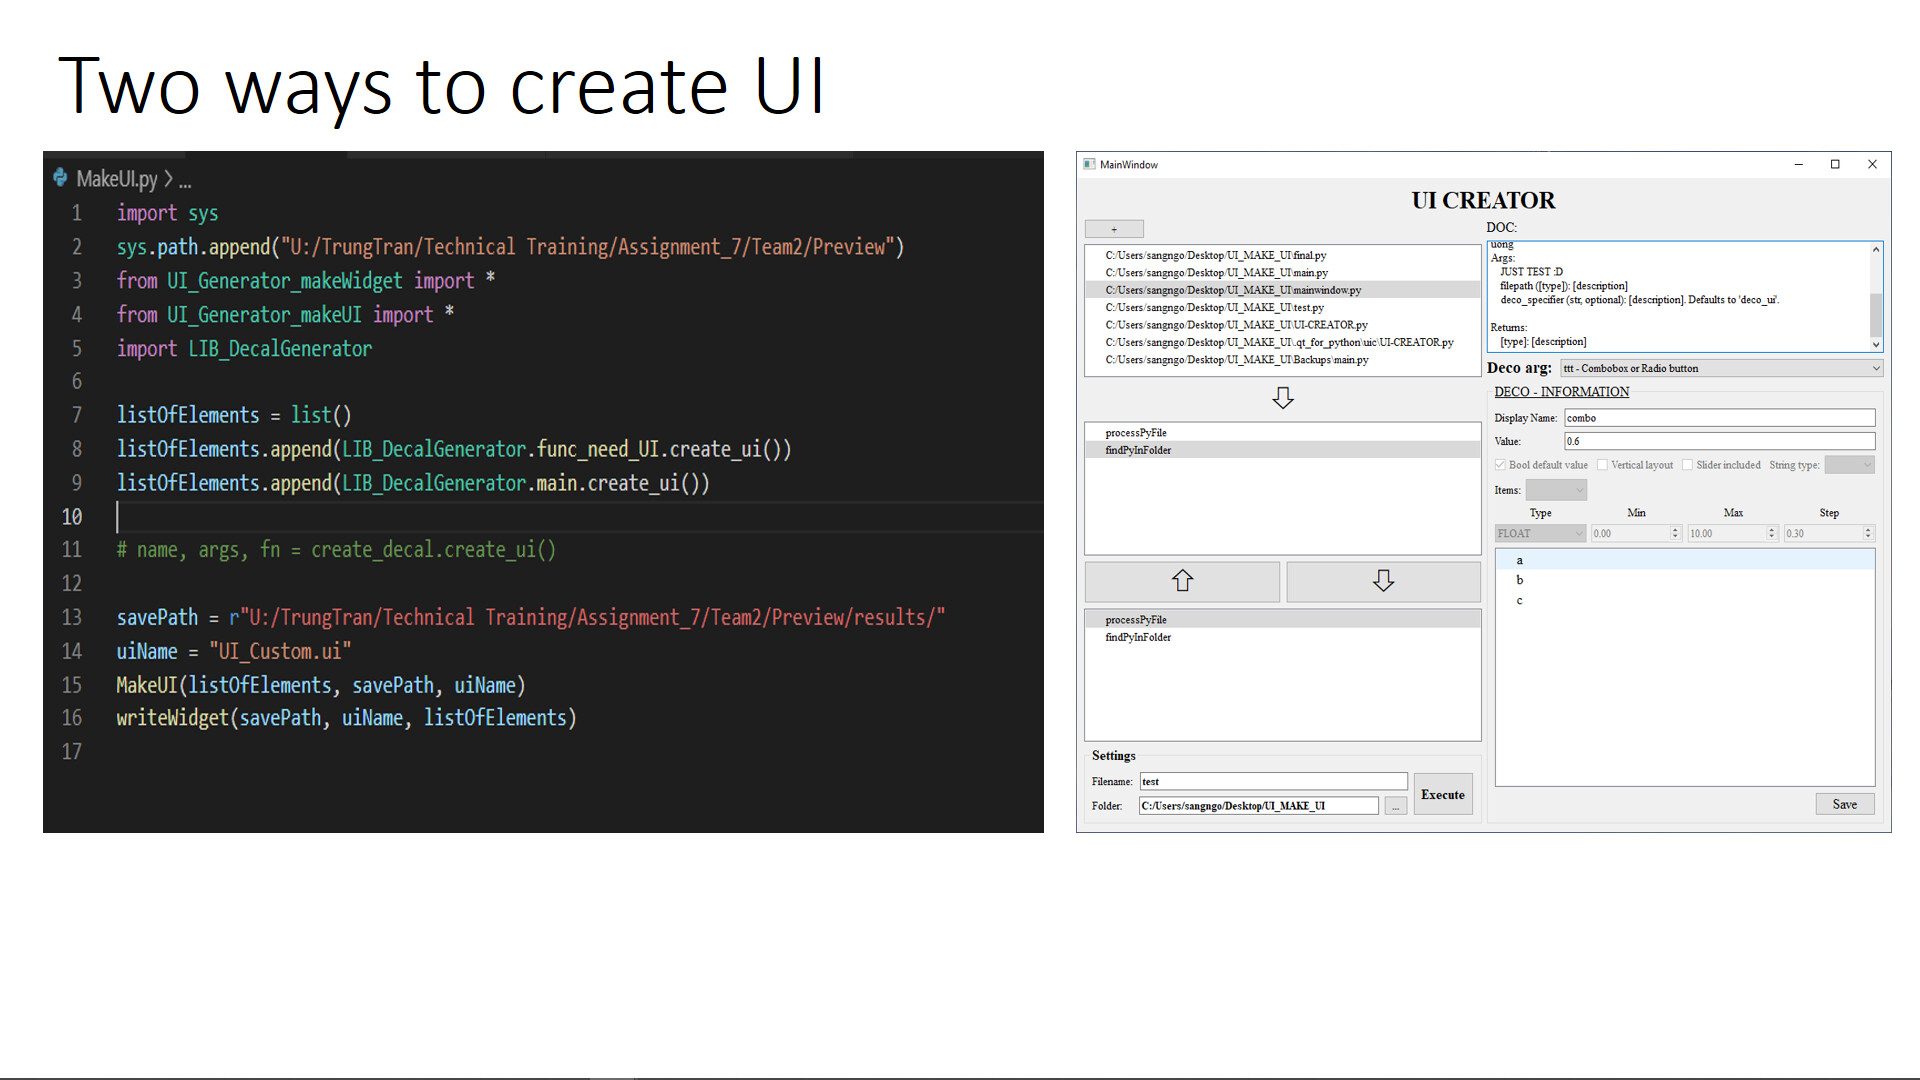Select findPyInFolder in the middle function list
This screenshot has width=1920, height=1080.
pyautogui.click(x=1138, y=450)
